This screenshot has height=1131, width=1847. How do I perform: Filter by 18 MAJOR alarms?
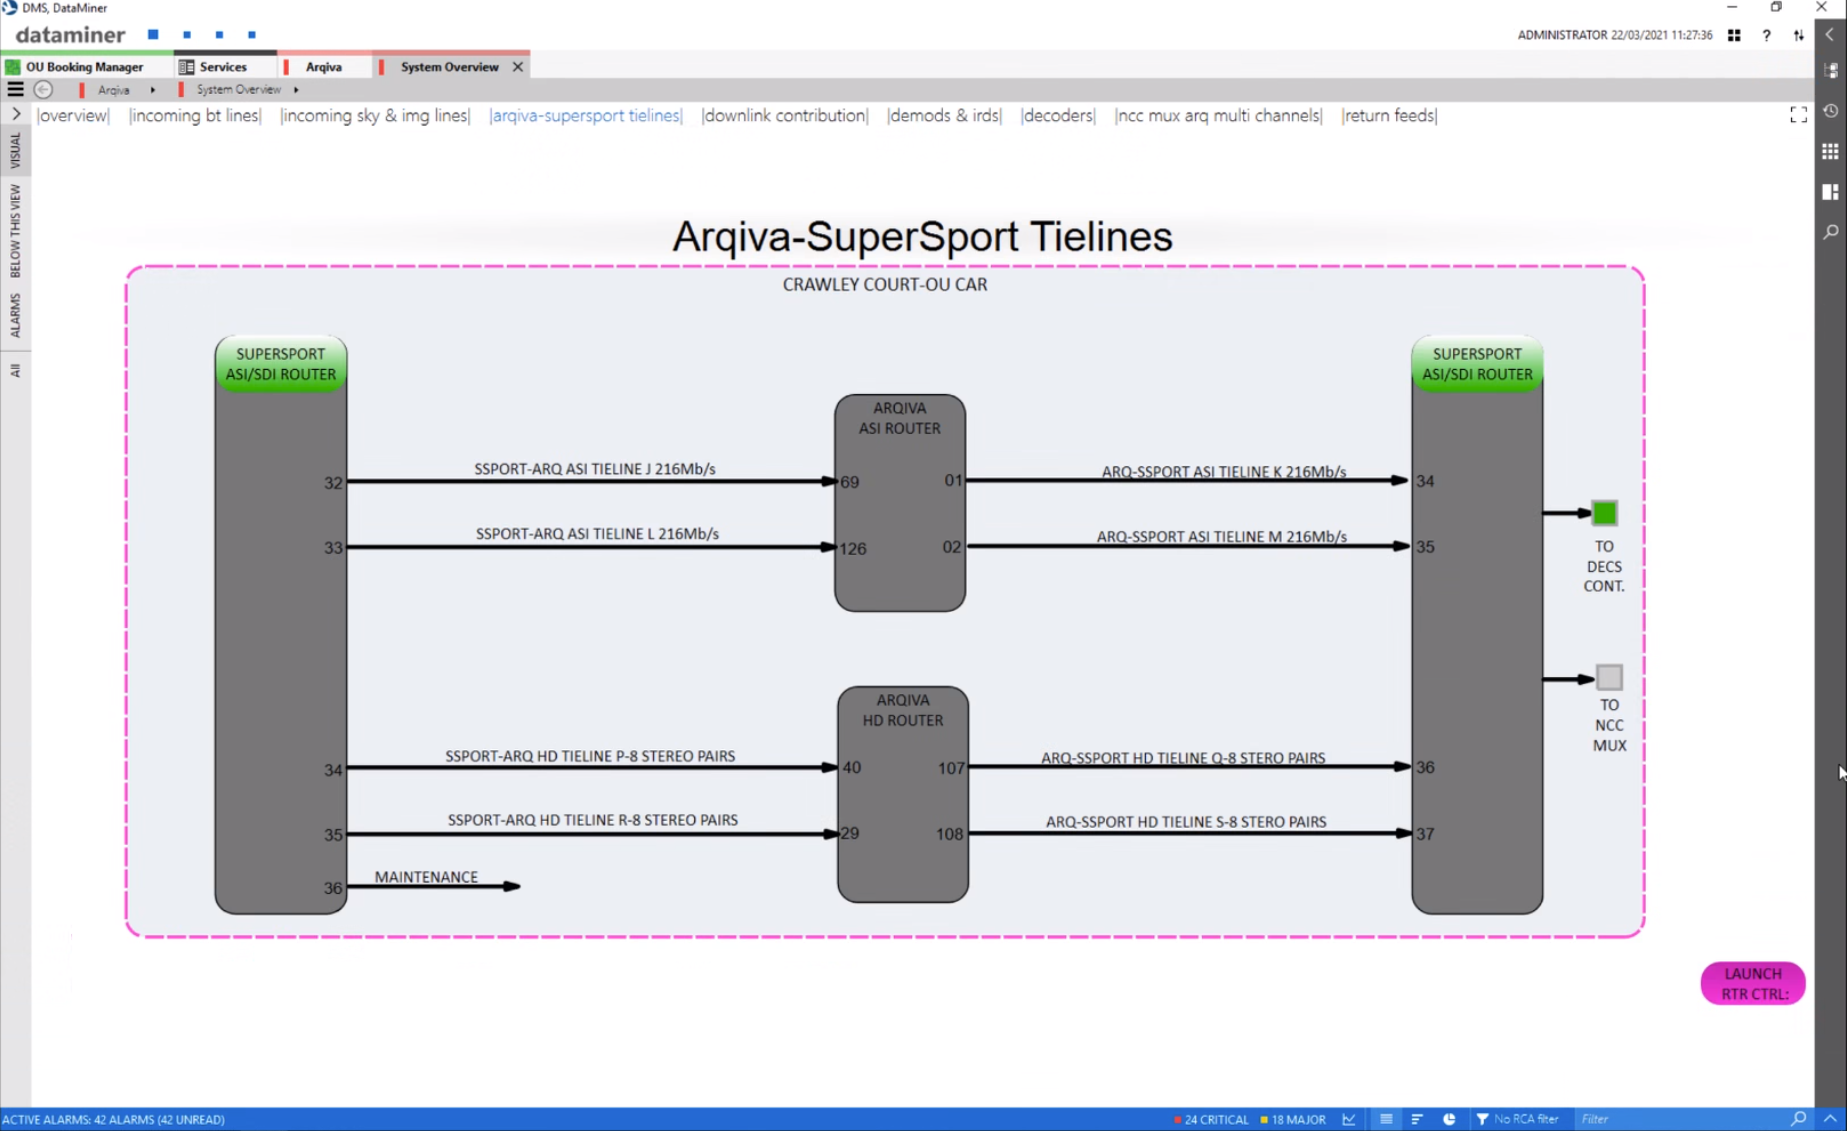[x=1293, y=1119]
